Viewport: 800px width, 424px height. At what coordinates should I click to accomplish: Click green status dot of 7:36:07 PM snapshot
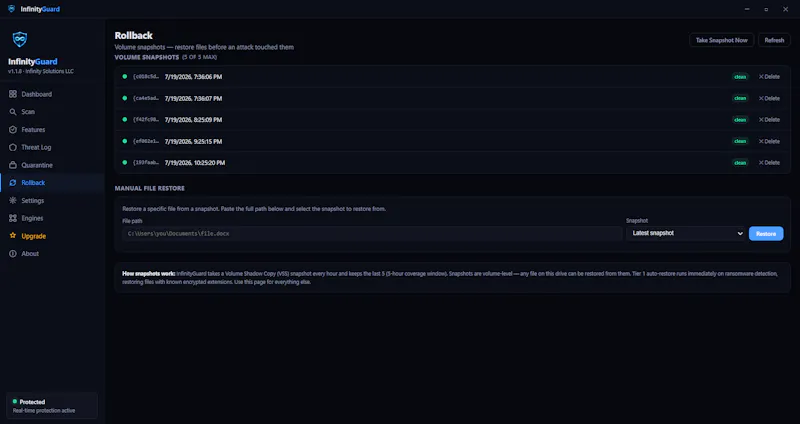[x=124, y=98]
